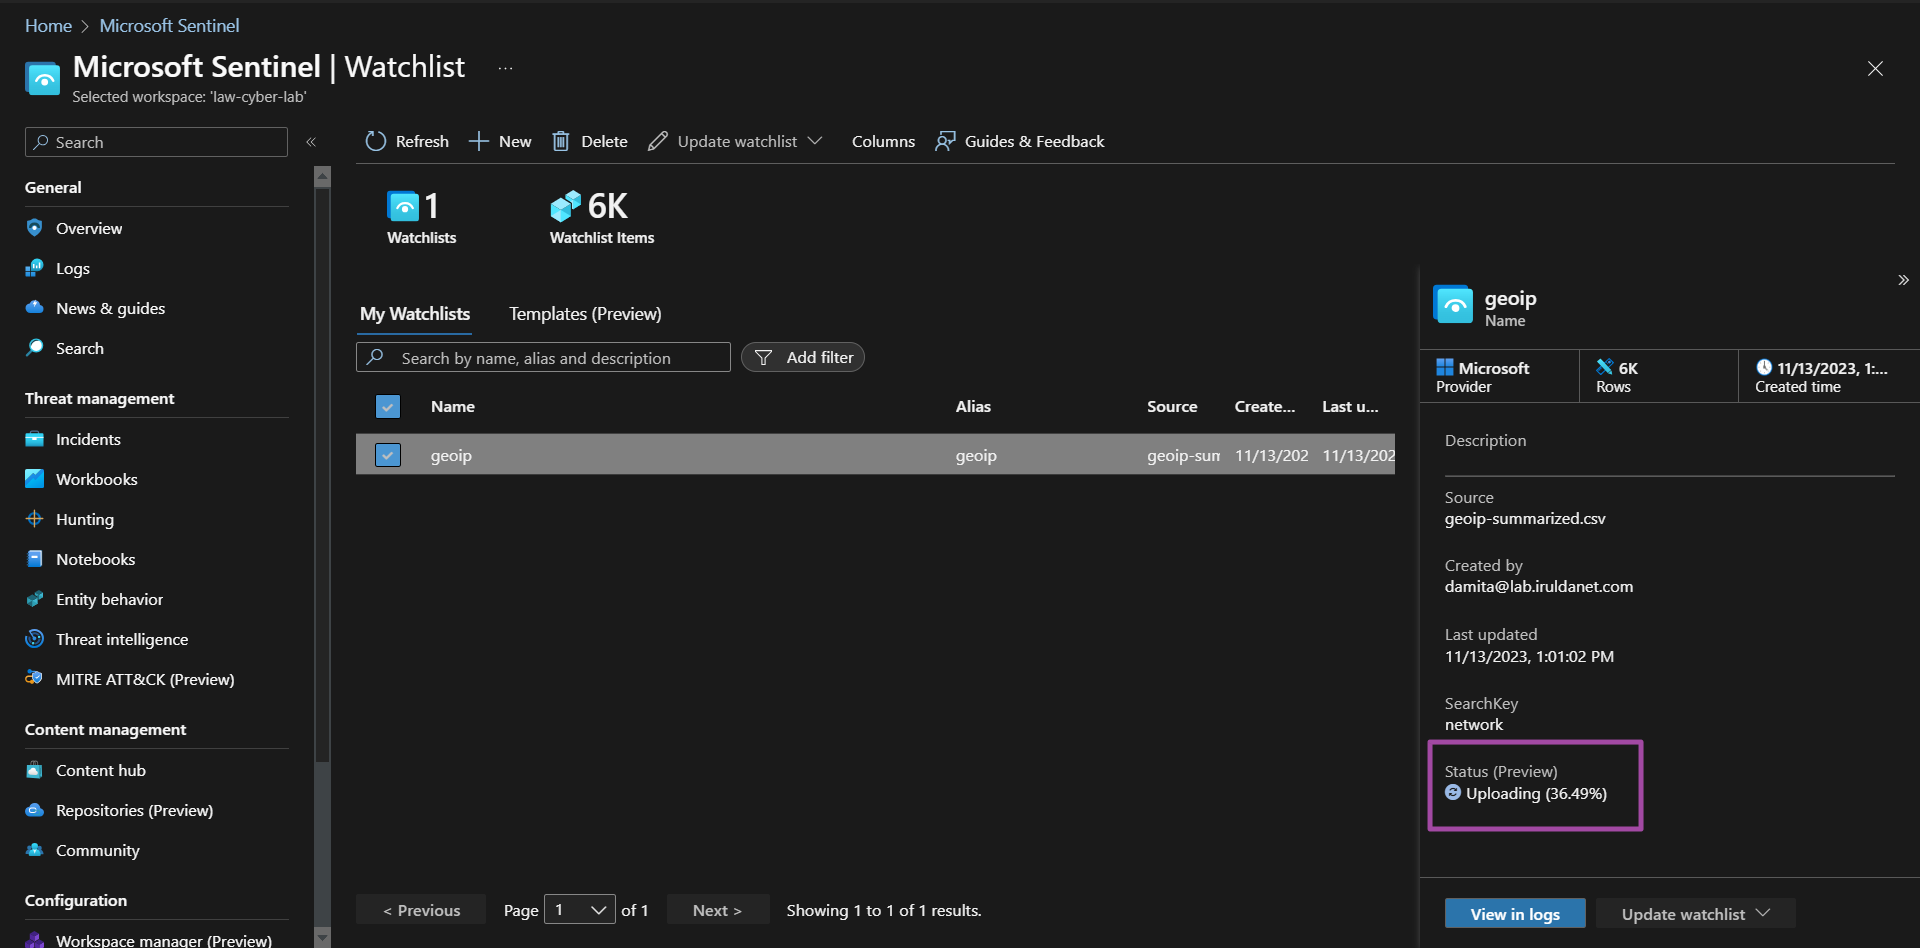Image resolution: width=1920 pixels, height=948 pixels.
Task: Close the Watchlist blade with X
Action: coord(1875,68)
